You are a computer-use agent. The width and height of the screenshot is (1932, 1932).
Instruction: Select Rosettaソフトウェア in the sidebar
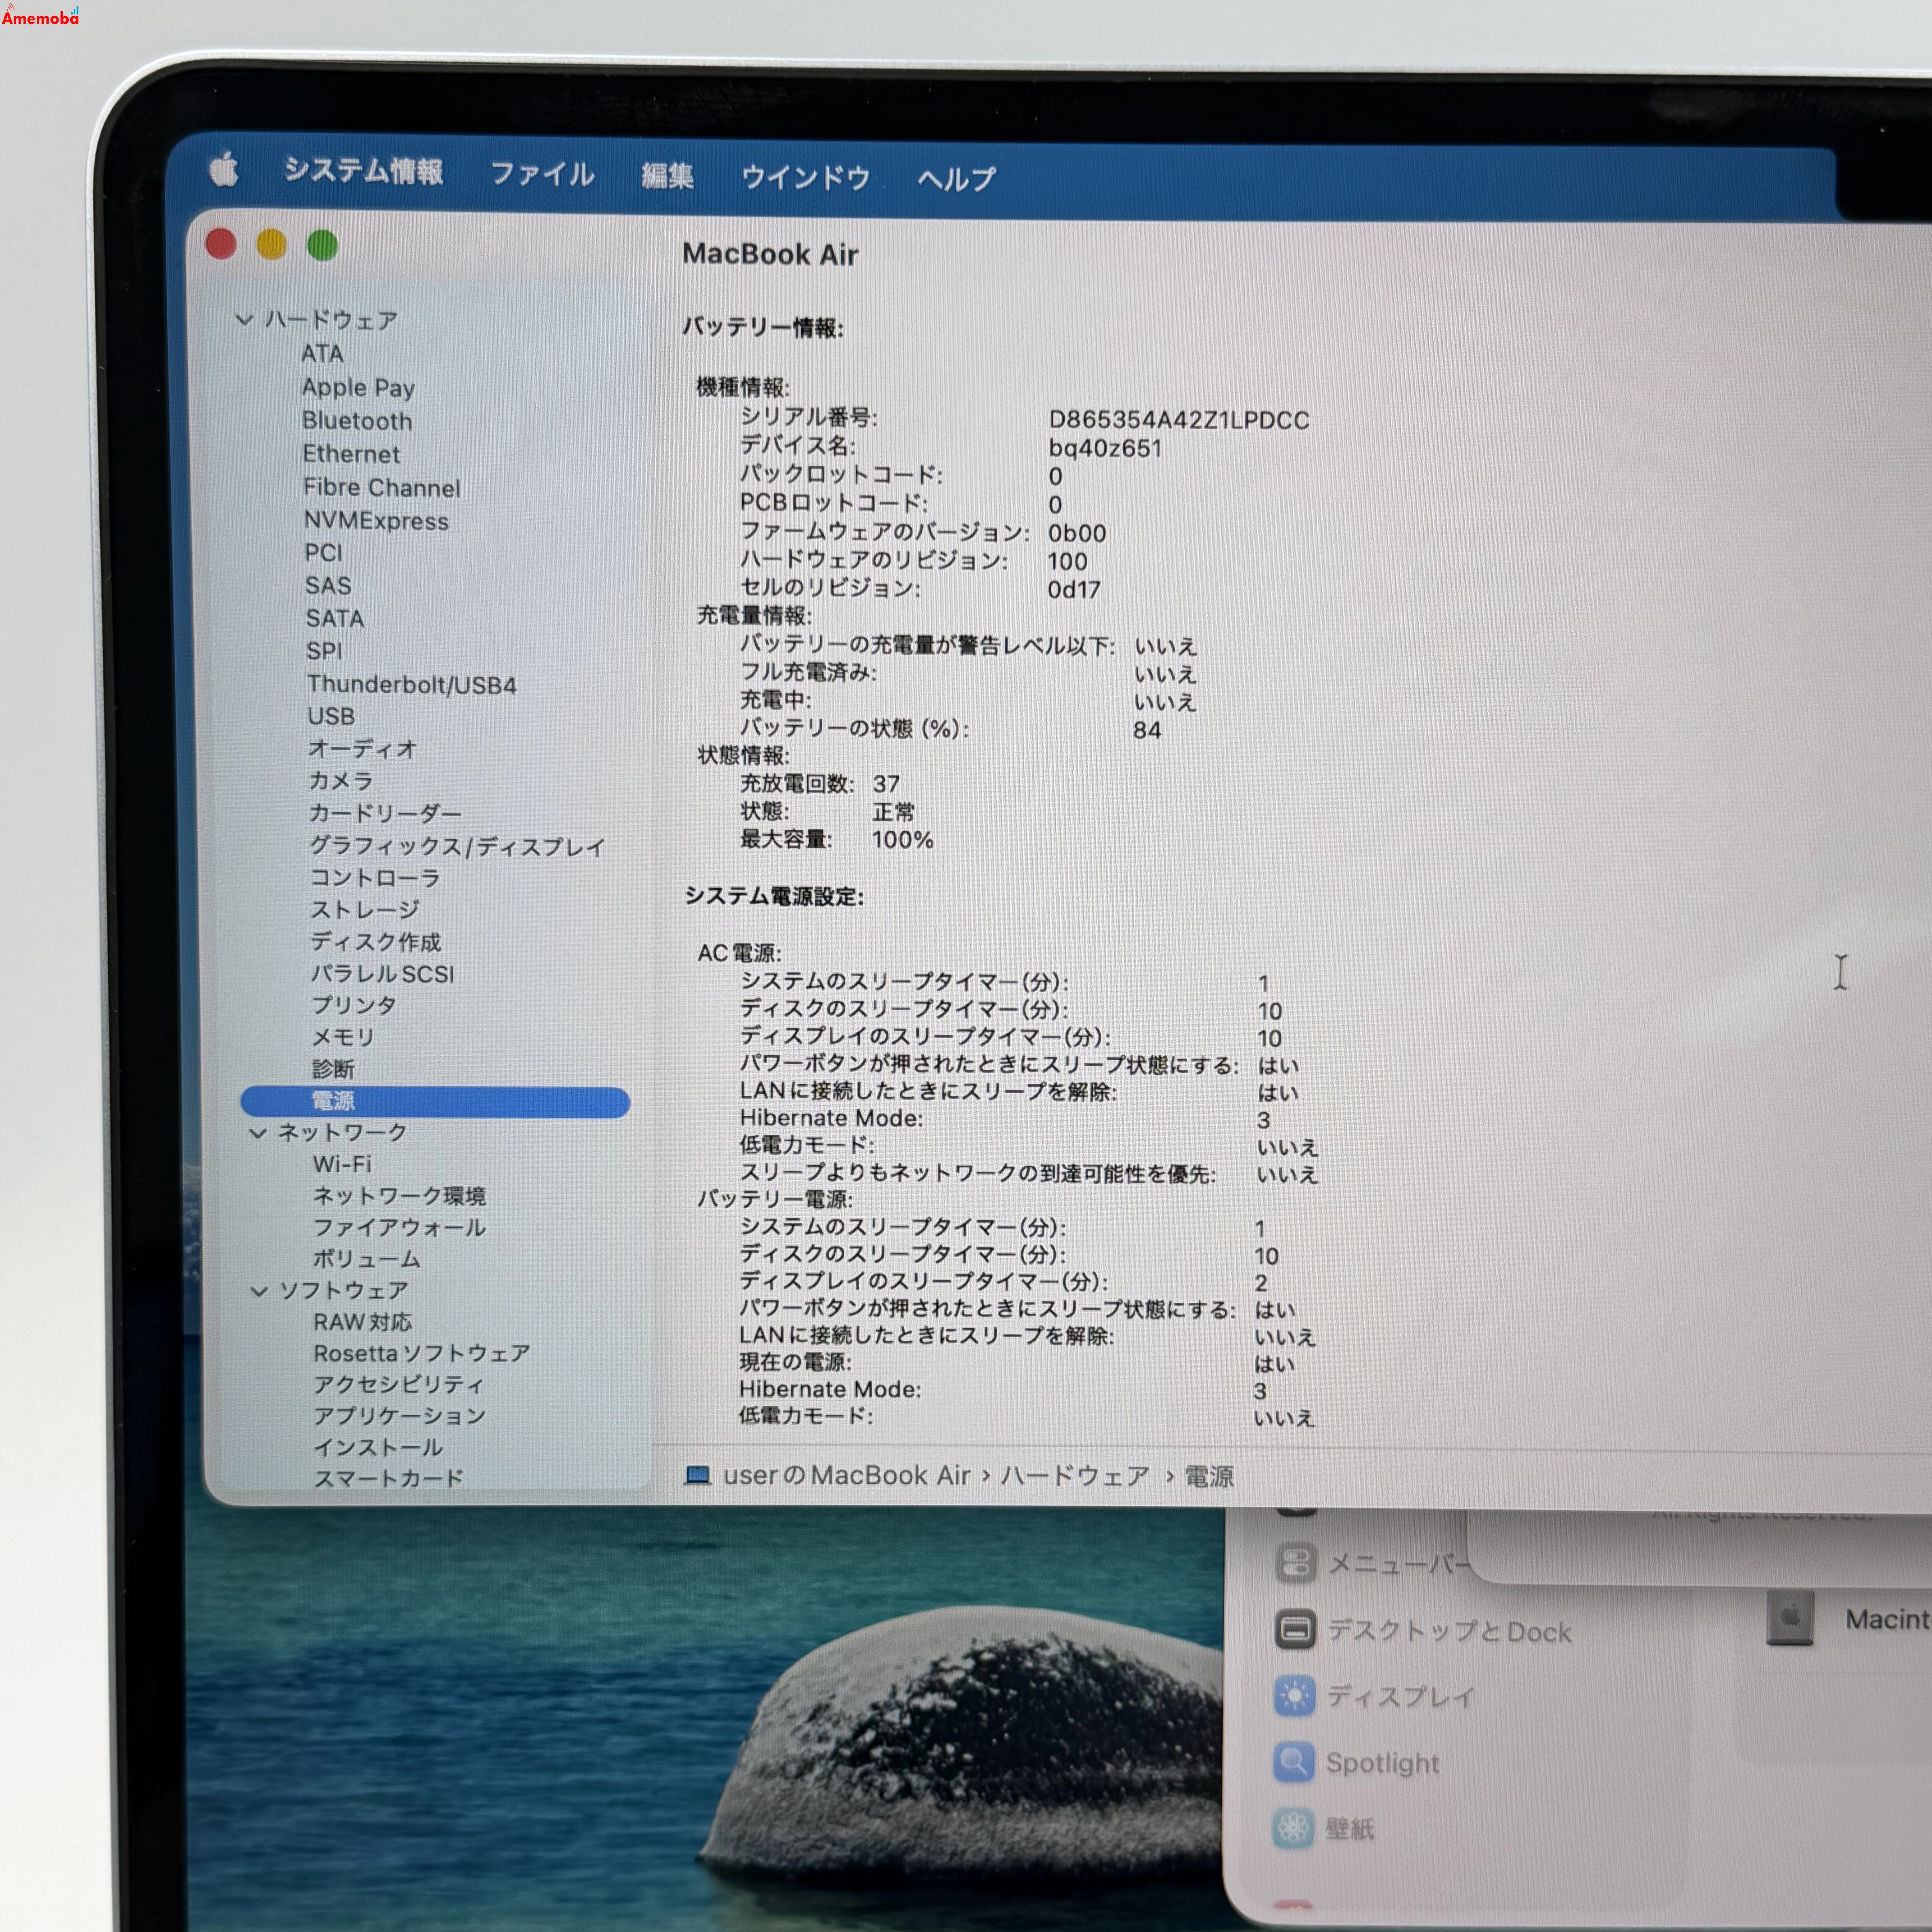pos(422,1353)
